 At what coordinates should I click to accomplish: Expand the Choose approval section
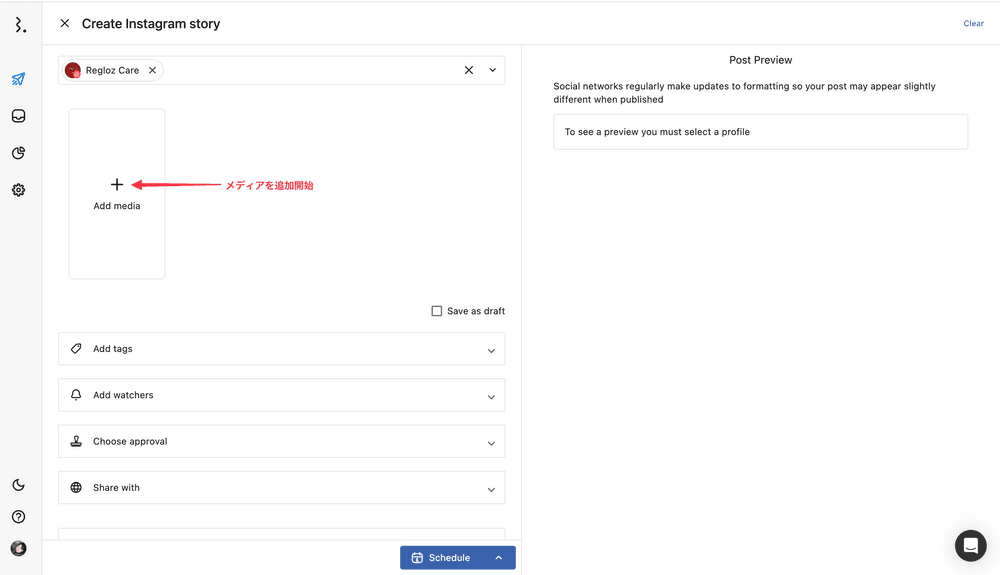pyautogui.click(x=281, y=441)
